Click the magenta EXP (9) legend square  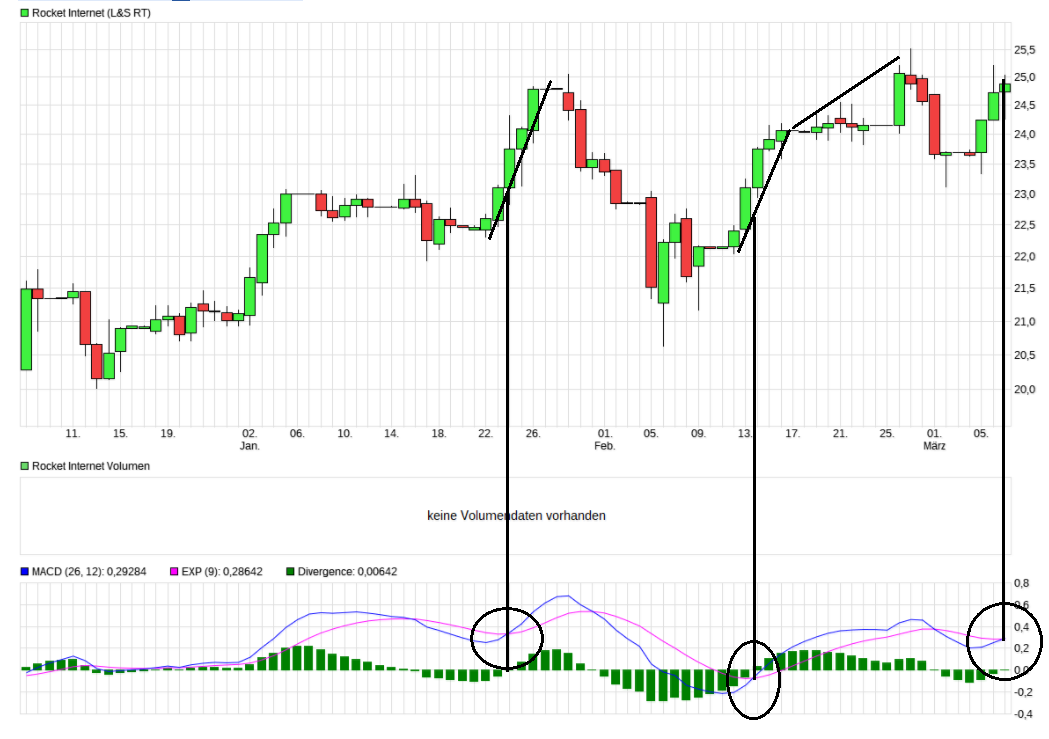(x=175, y=572)
